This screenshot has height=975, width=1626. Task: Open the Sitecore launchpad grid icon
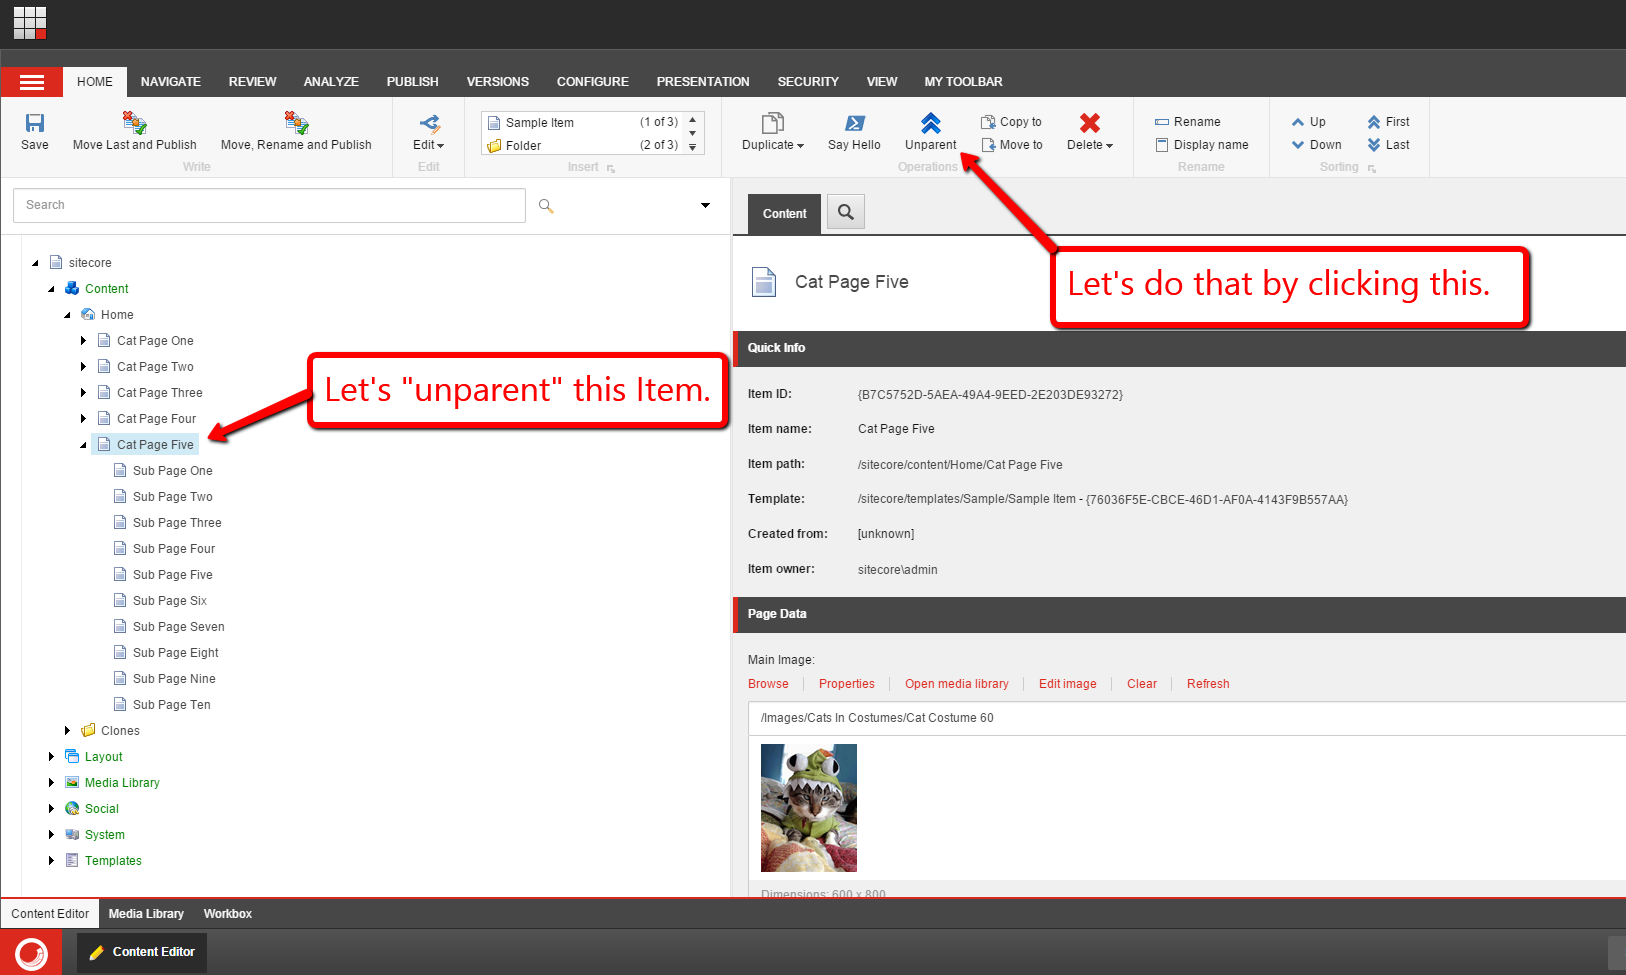(x=30, y=22)
